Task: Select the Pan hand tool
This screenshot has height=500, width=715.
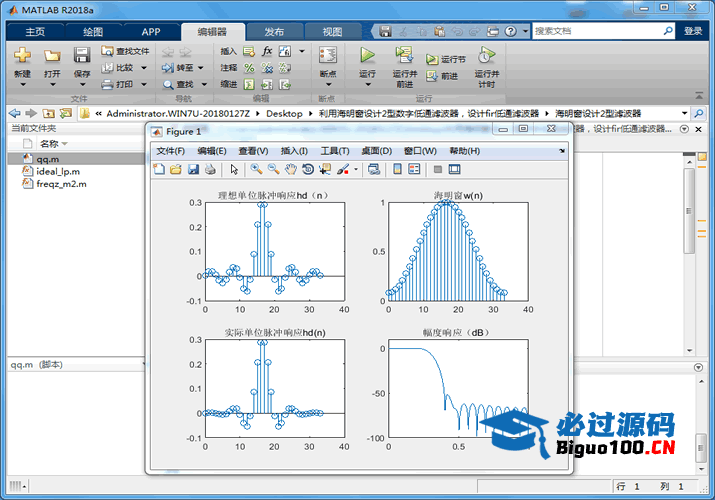Action: coord(290,169)
